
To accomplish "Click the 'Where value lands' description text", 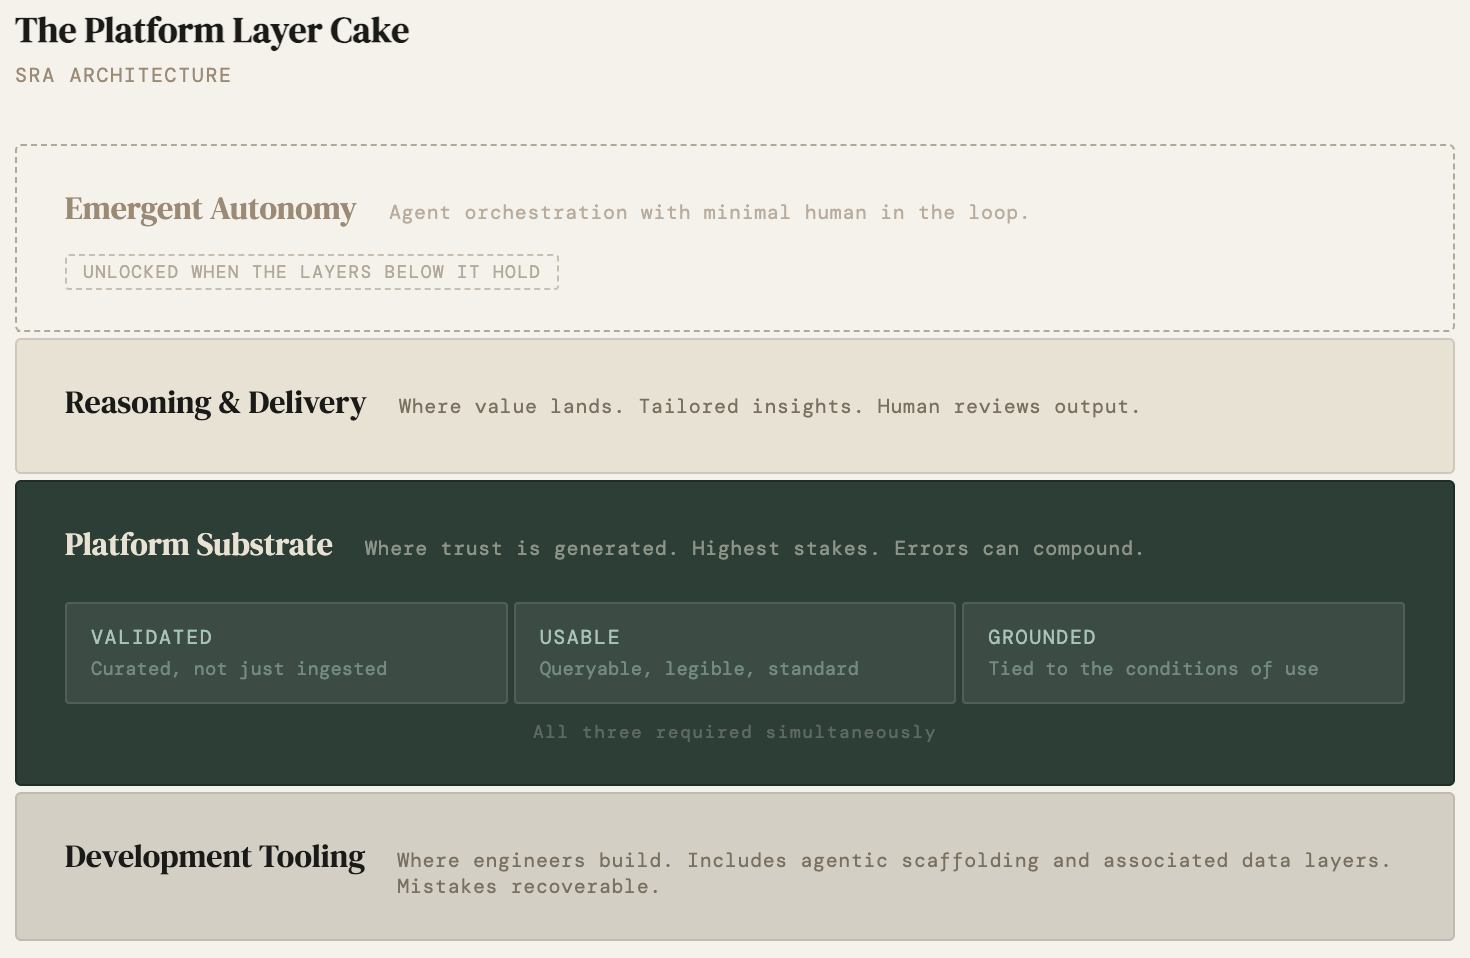I will point(511,407).
